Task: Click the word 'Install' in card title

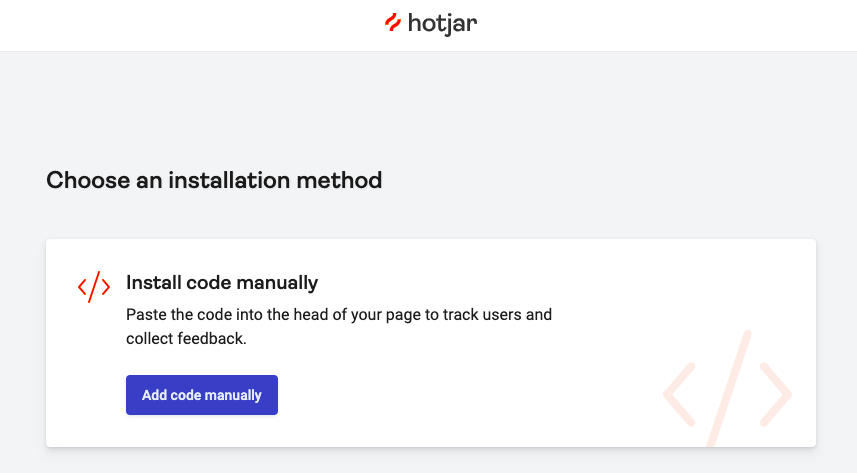Action: [154, 283]
